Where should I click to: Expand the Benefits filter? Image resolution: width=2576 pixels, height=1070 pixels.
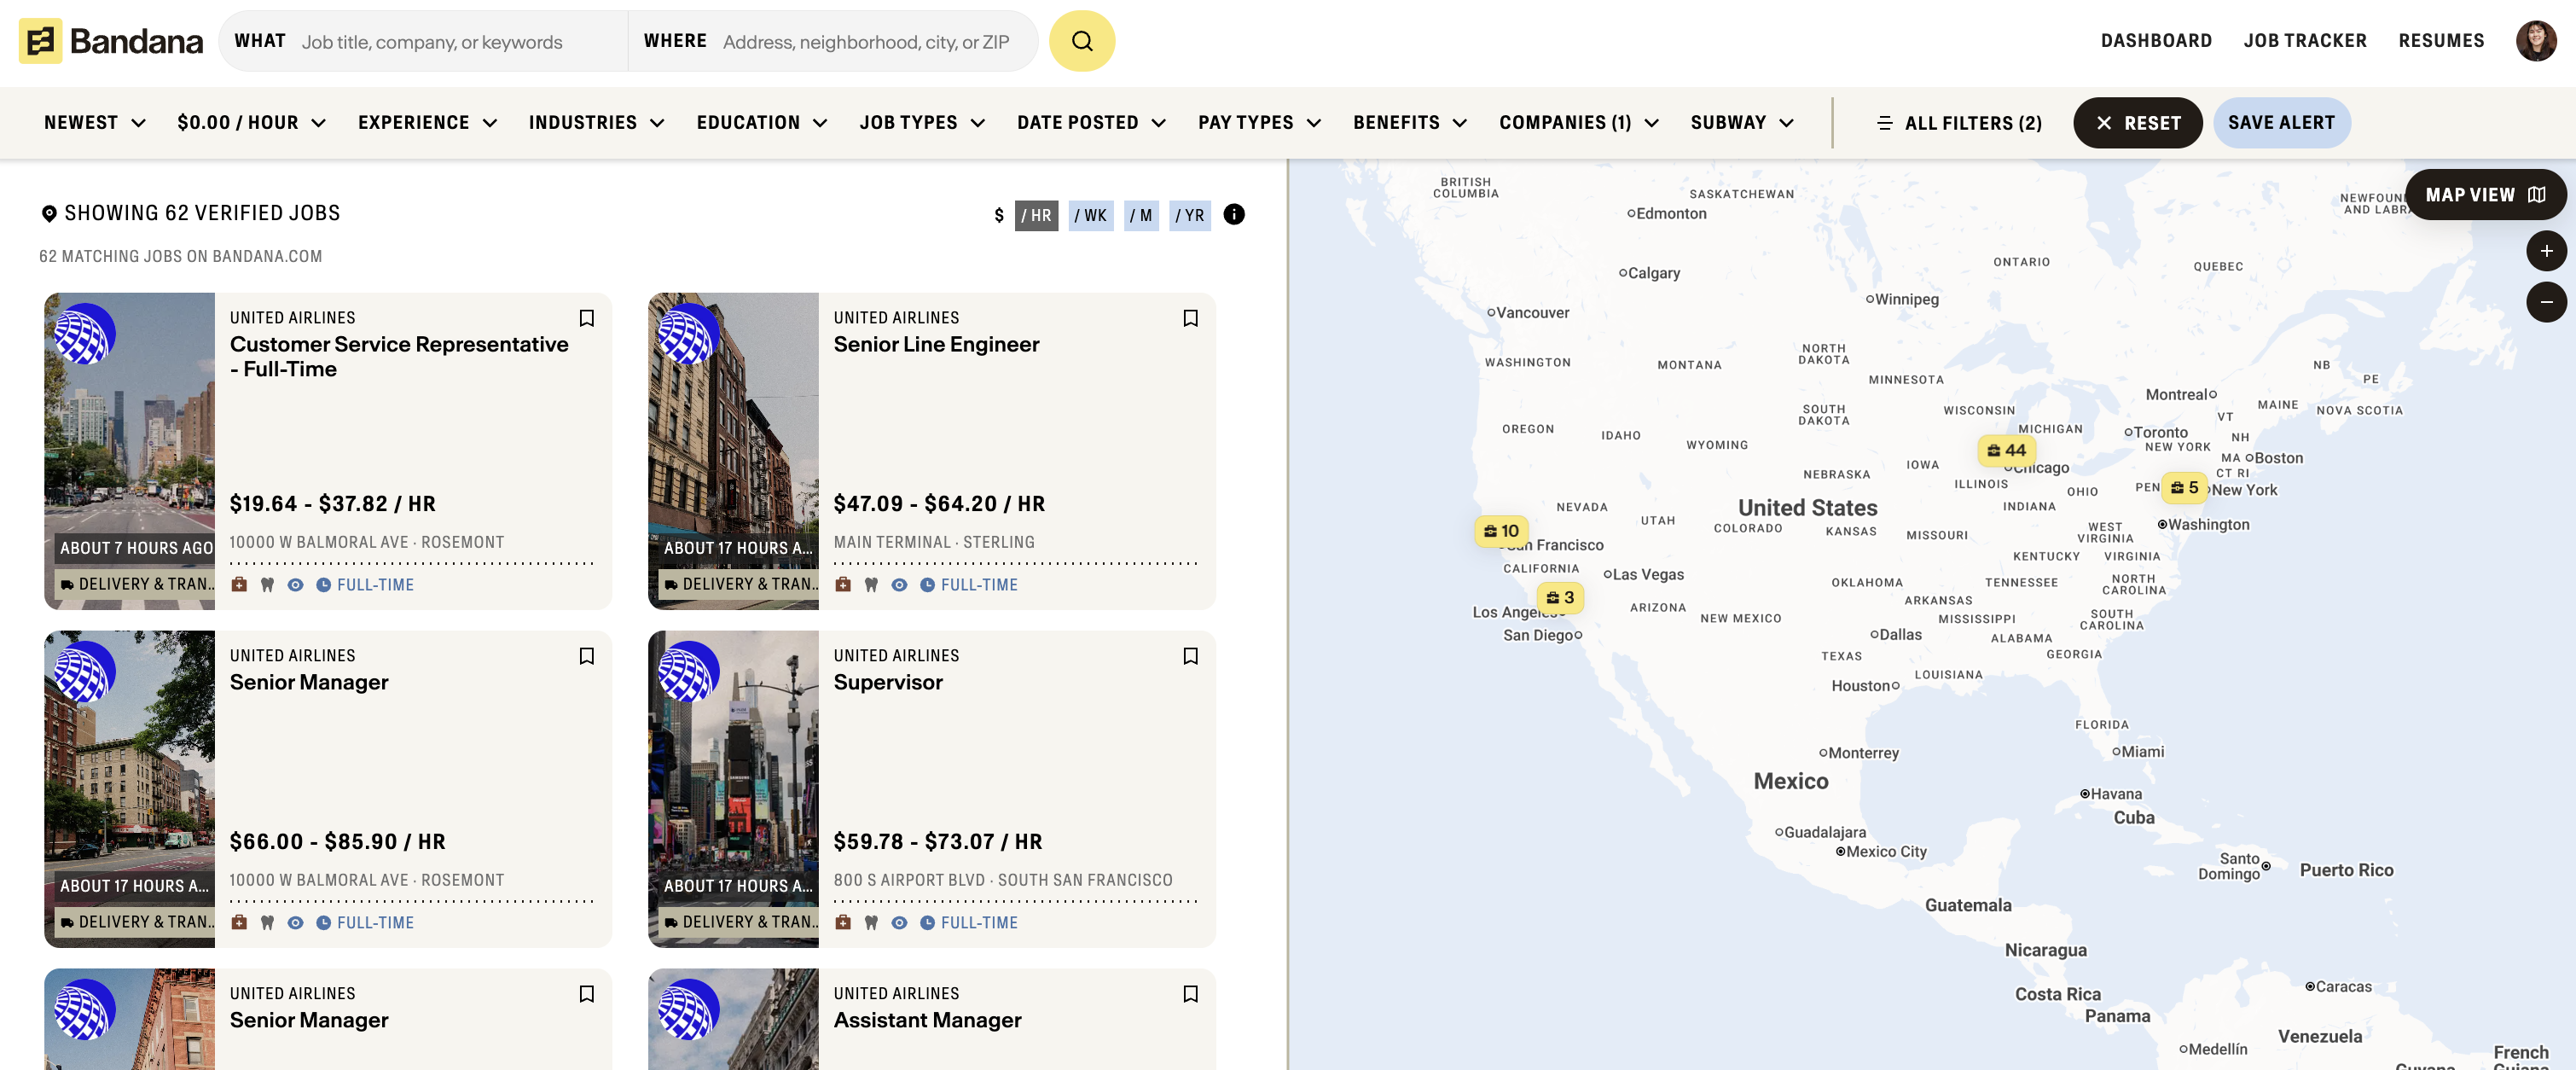(x=1410, y=123)
